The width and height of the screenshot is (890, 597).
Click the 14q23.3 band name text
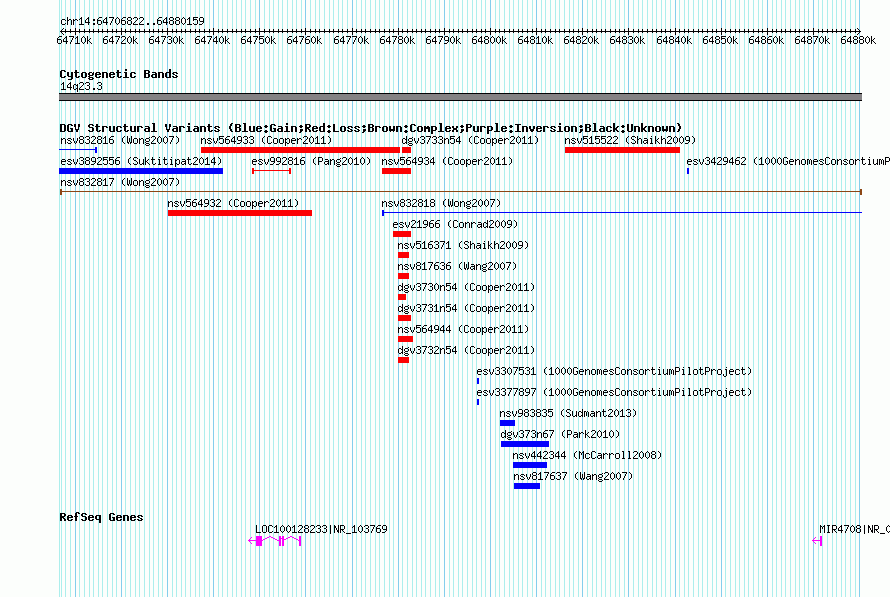(x=81, y=86)
